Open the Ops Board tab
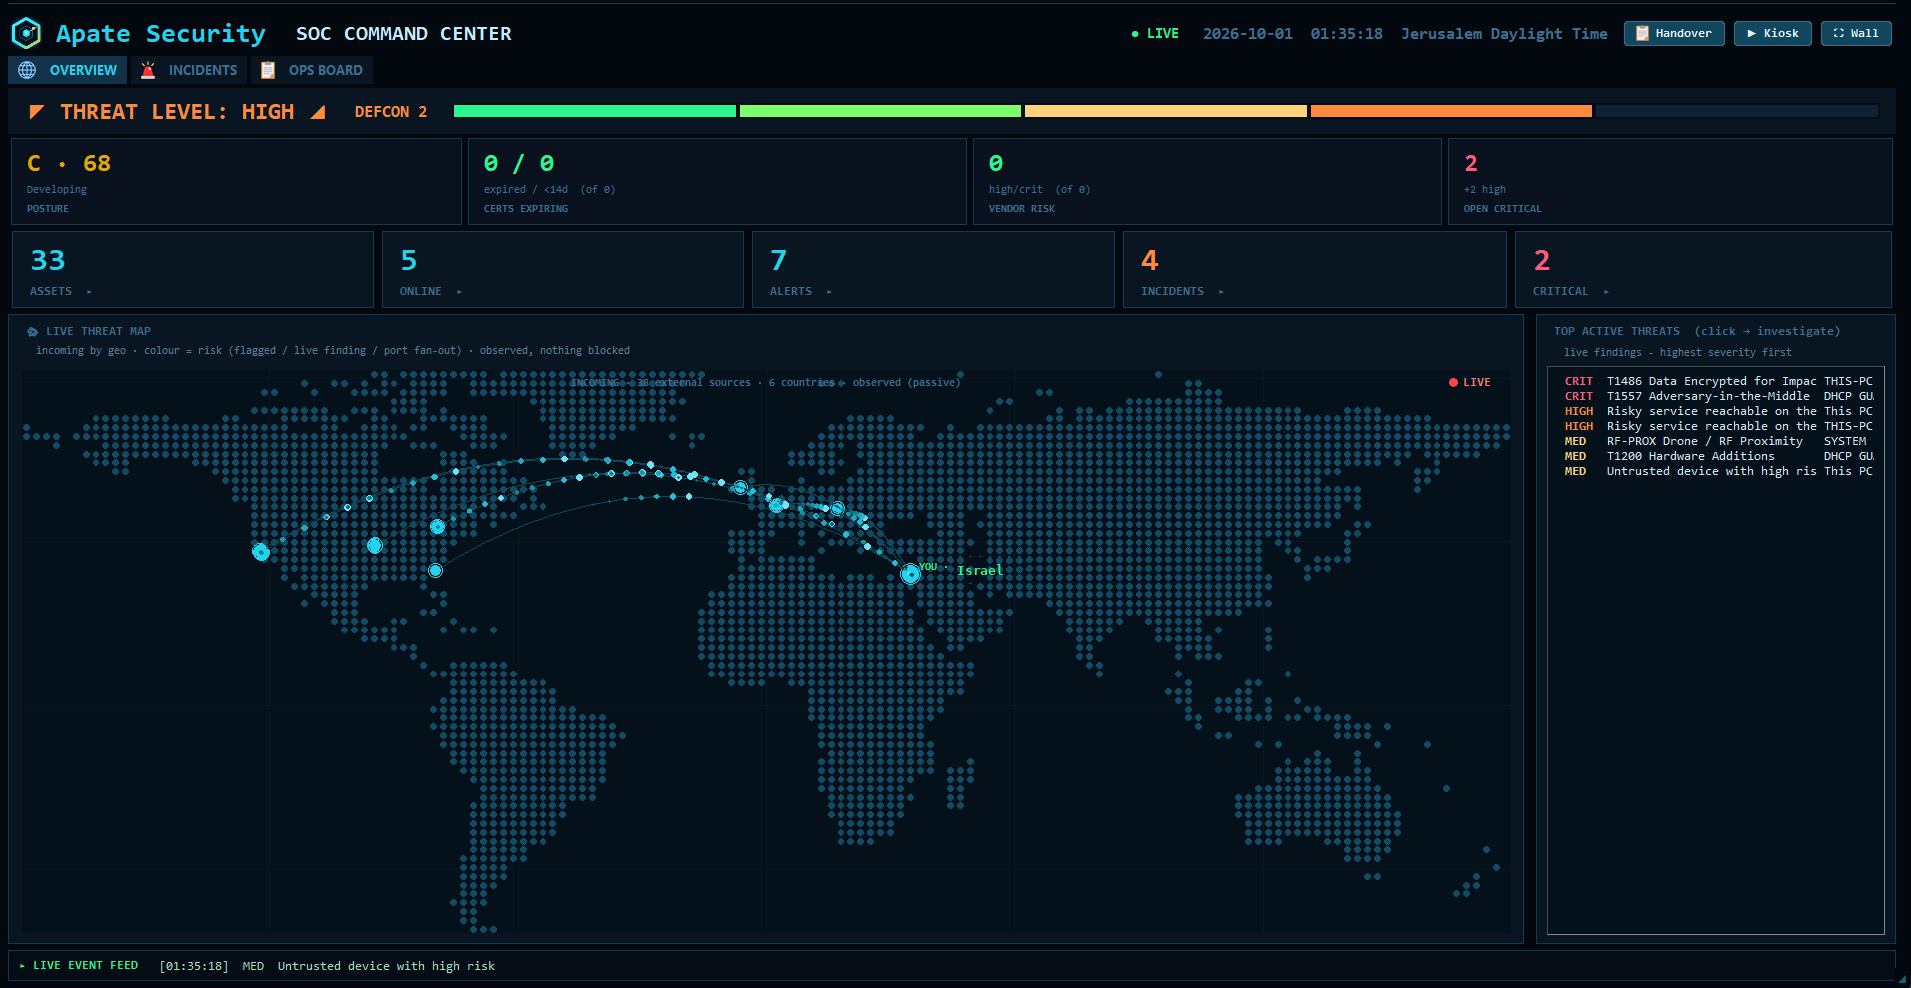The height and width of the screenshot is (988, 1911). pos(312,70)
